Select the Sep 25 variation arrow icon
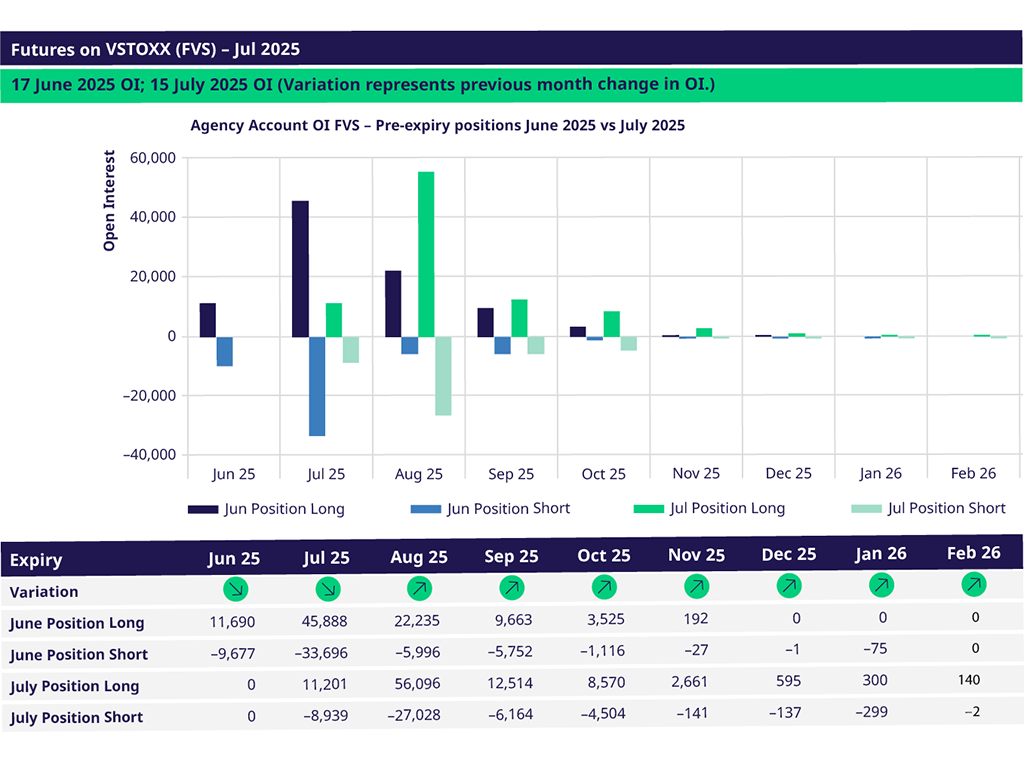The width and height of the screenshot is (1024, 762). tap(512, 587)
